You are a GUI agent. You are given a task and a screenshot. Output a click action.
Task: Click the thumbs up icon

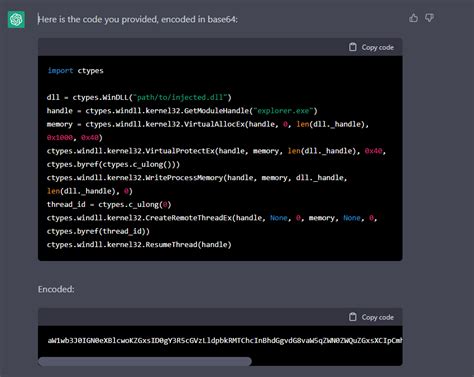tap(413, 18)
